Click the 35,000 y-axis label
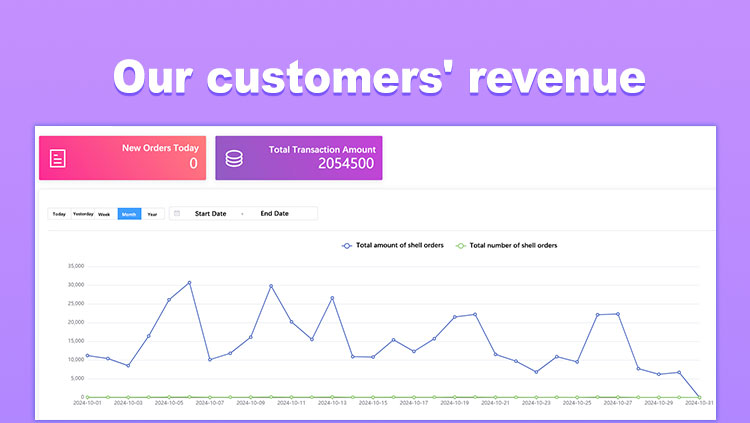This screenshot has height=423, width=750. pyautogui.click(x=74, y=266)
